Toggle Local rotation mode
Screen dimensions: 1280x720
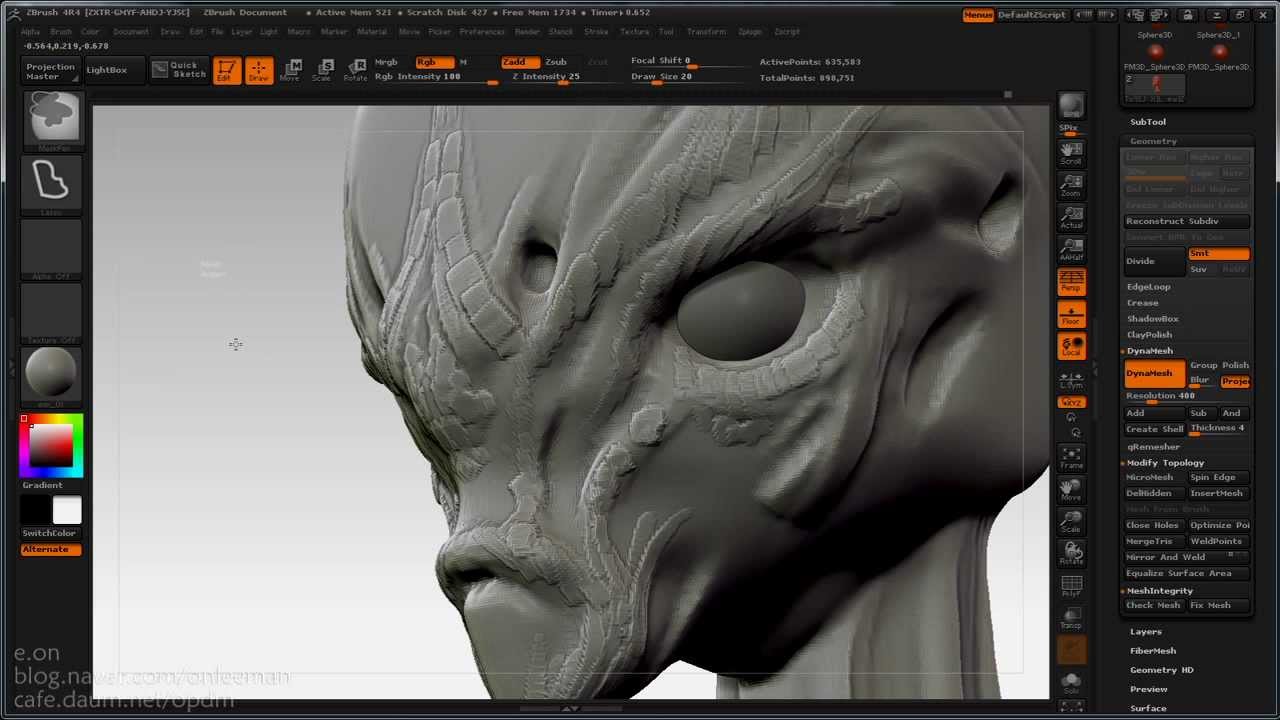click(x=1070, y=346)
